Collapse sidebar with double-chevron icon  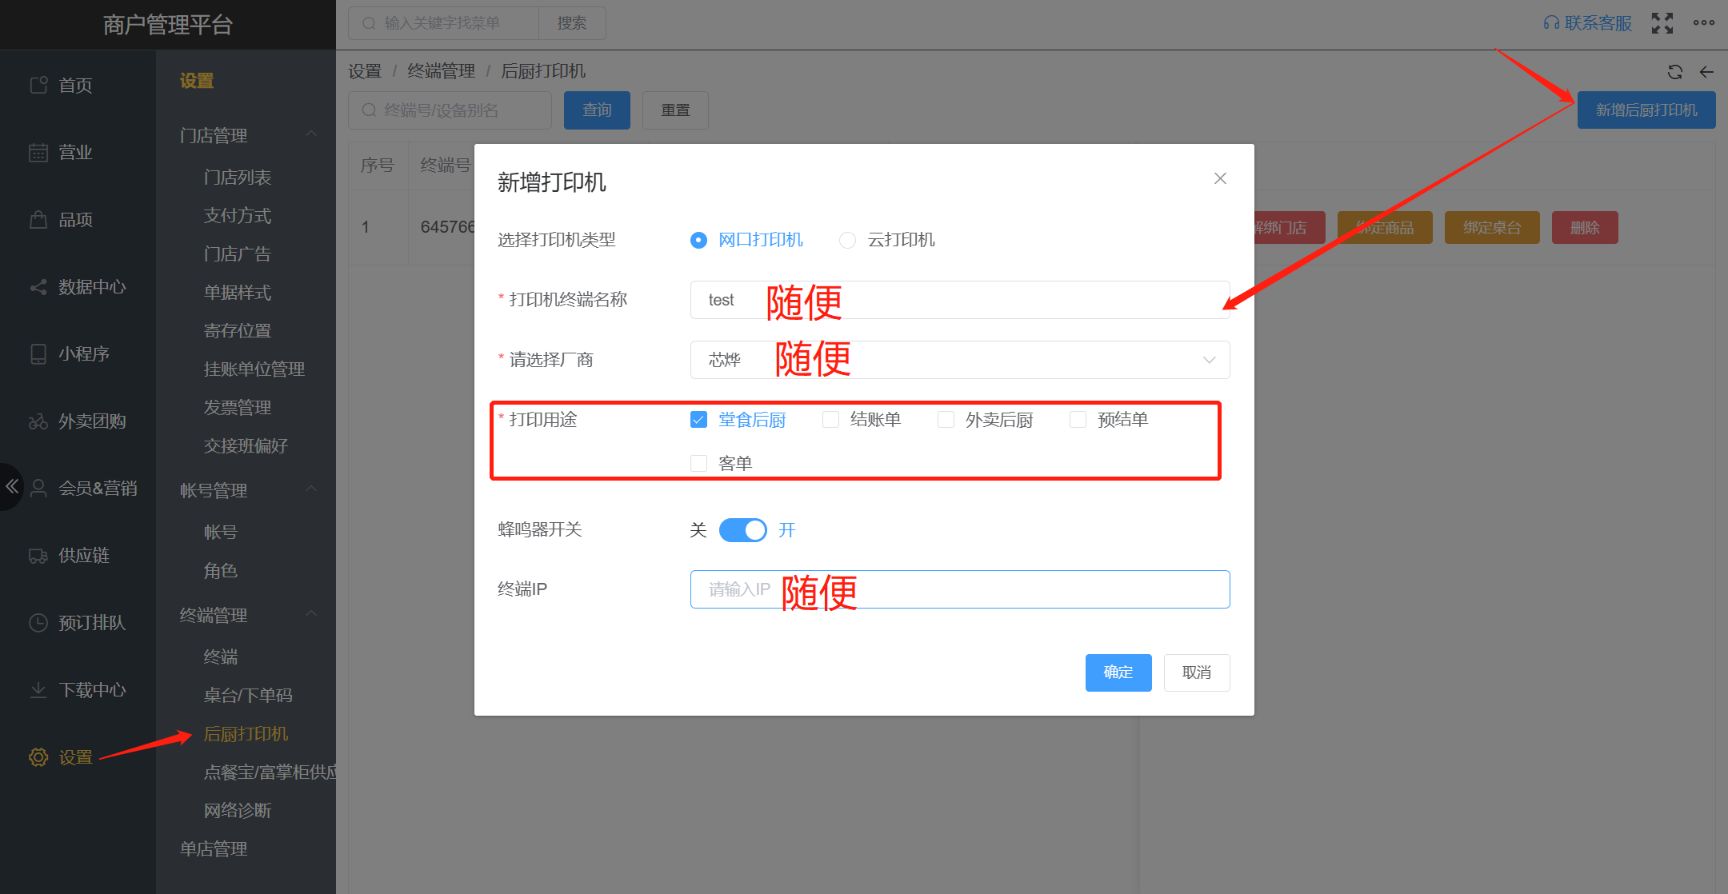click(12, 487)
